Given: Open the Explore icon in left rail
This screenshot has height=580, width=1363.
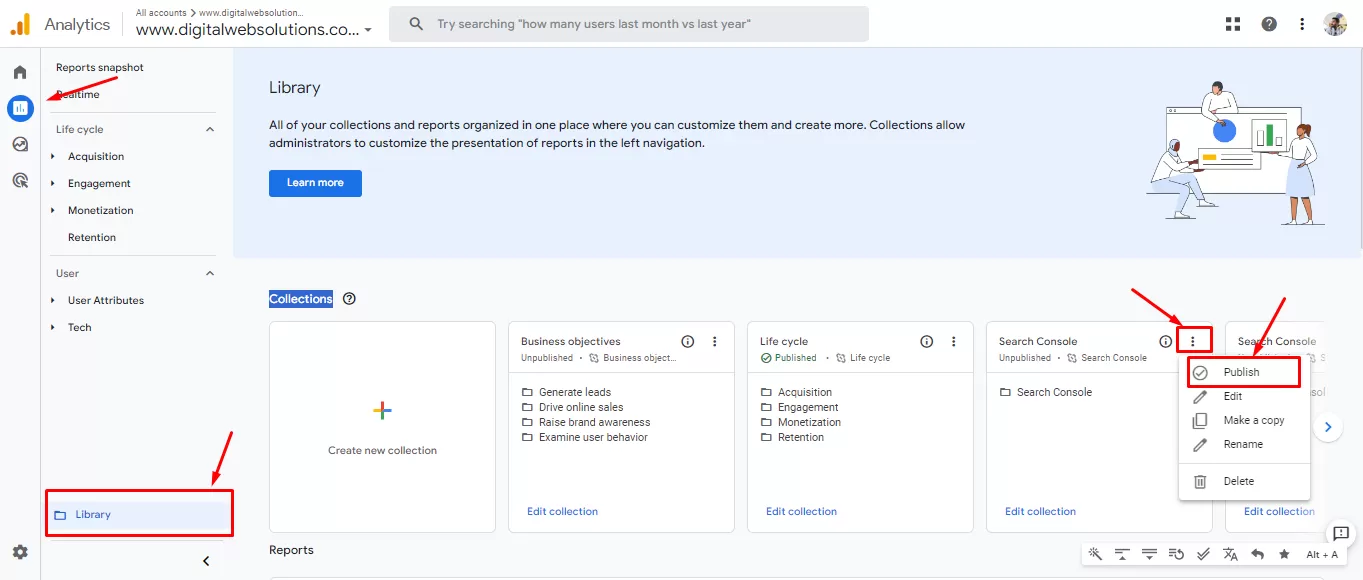Looking at the screenshot, I should pyautogui.click(x=20, y=144).
